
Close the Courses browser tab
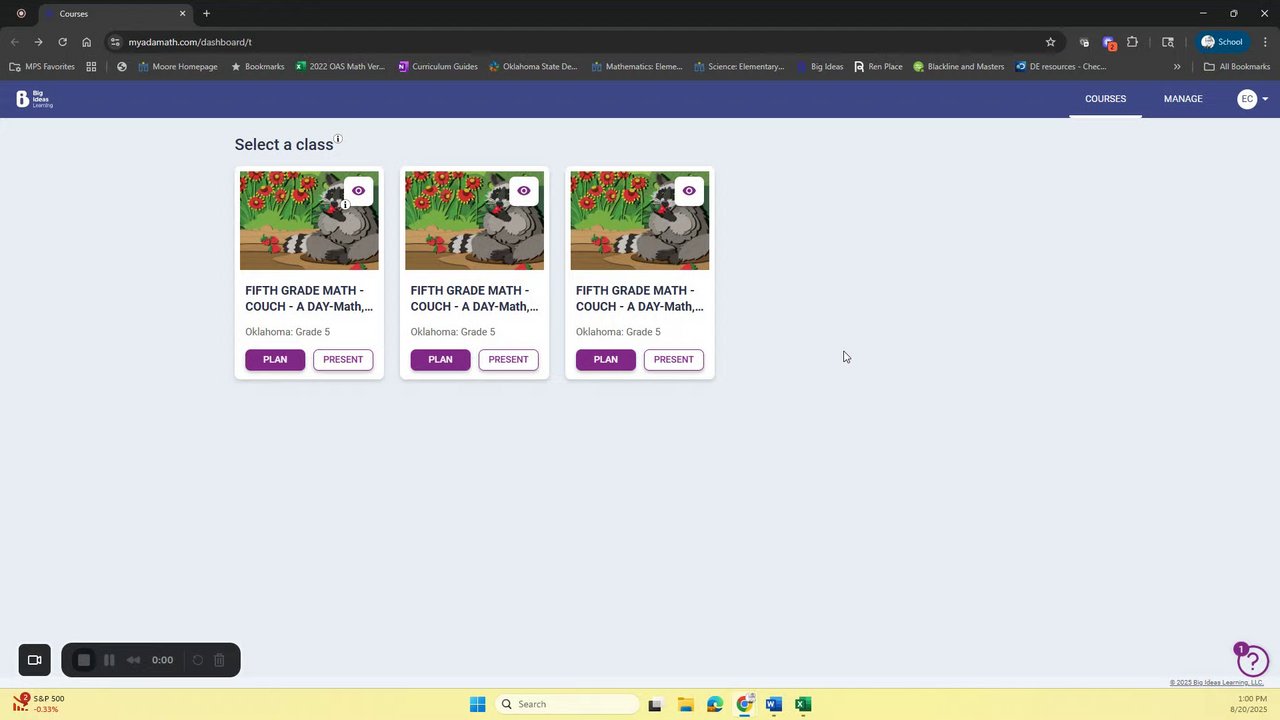pos(182,14)
